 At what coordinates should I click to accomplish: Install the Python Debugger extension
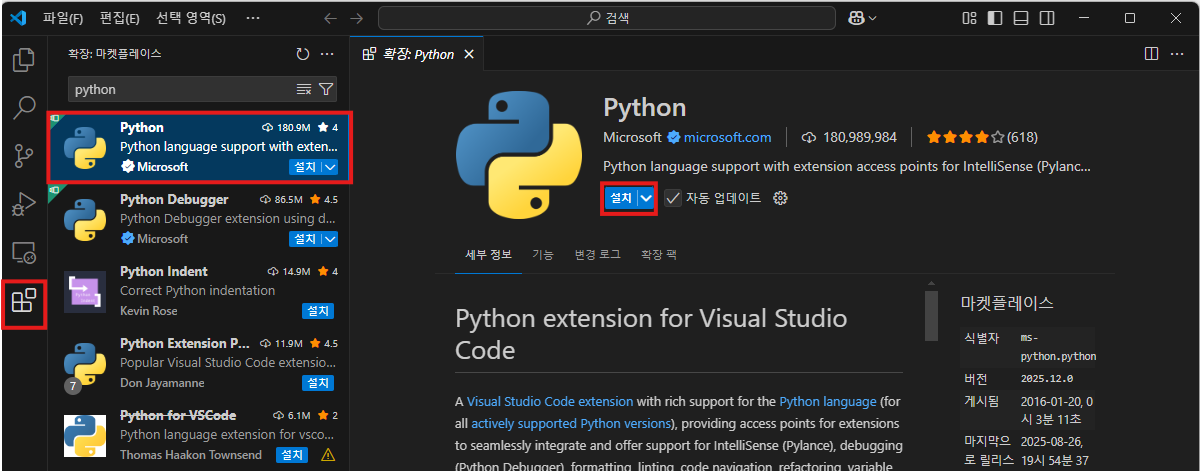pos(305,239)
